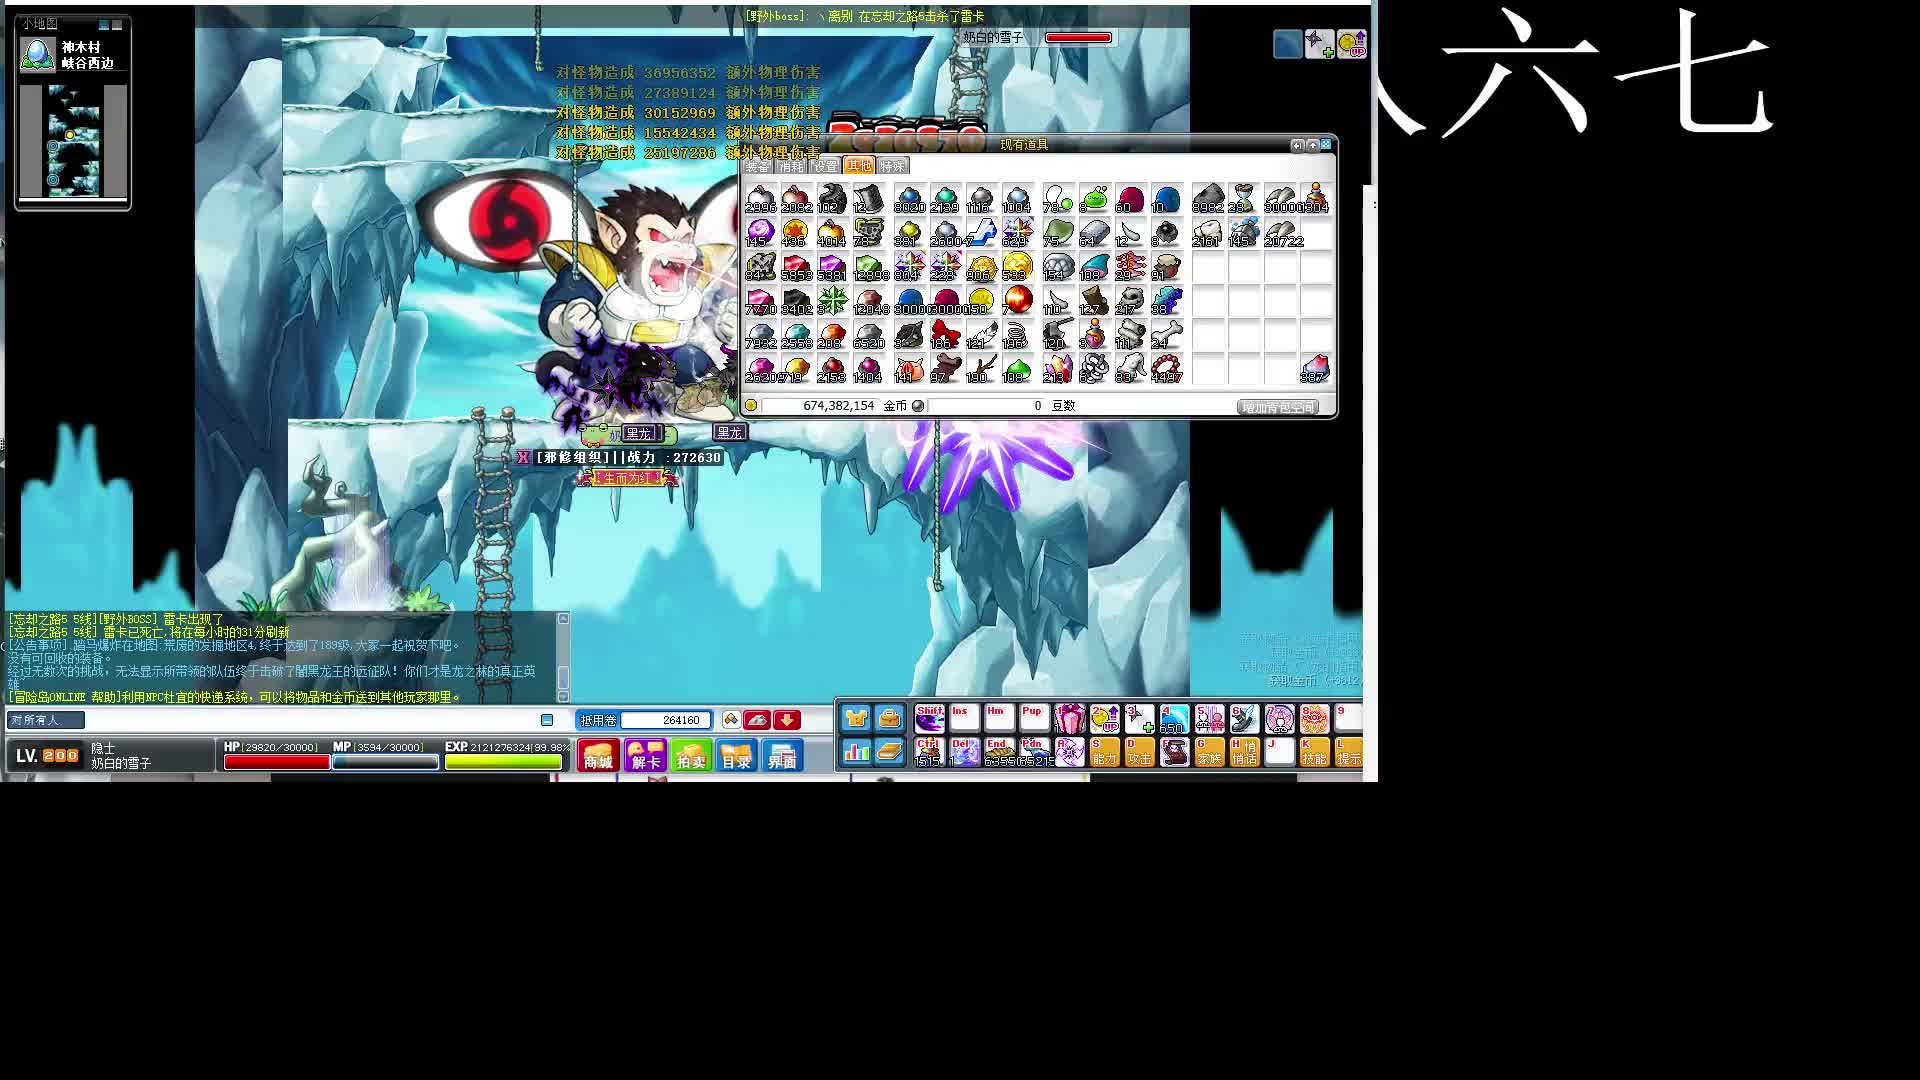
Task: Switch to the 装备 equipment tab
Action: (757, 167)
